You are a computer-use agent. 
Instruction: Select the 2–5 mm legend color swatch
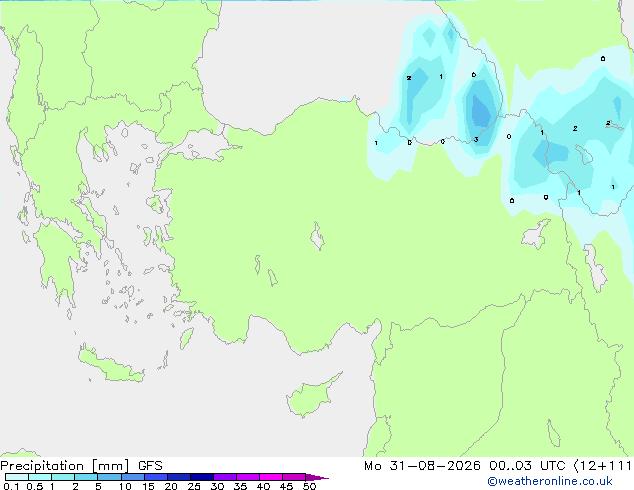pos(86,477)
